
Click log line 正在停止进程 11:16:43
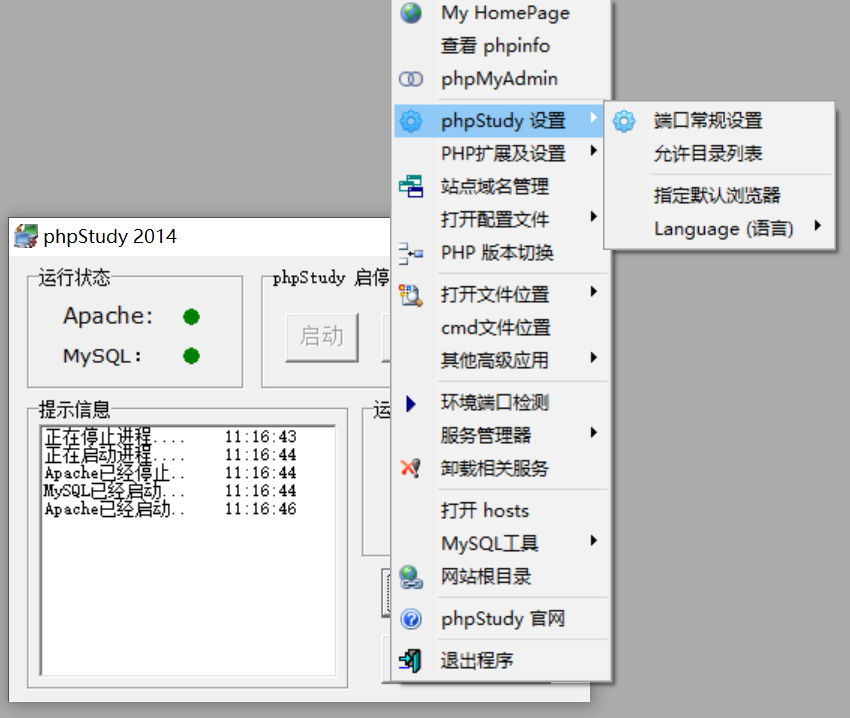[170, 437]
